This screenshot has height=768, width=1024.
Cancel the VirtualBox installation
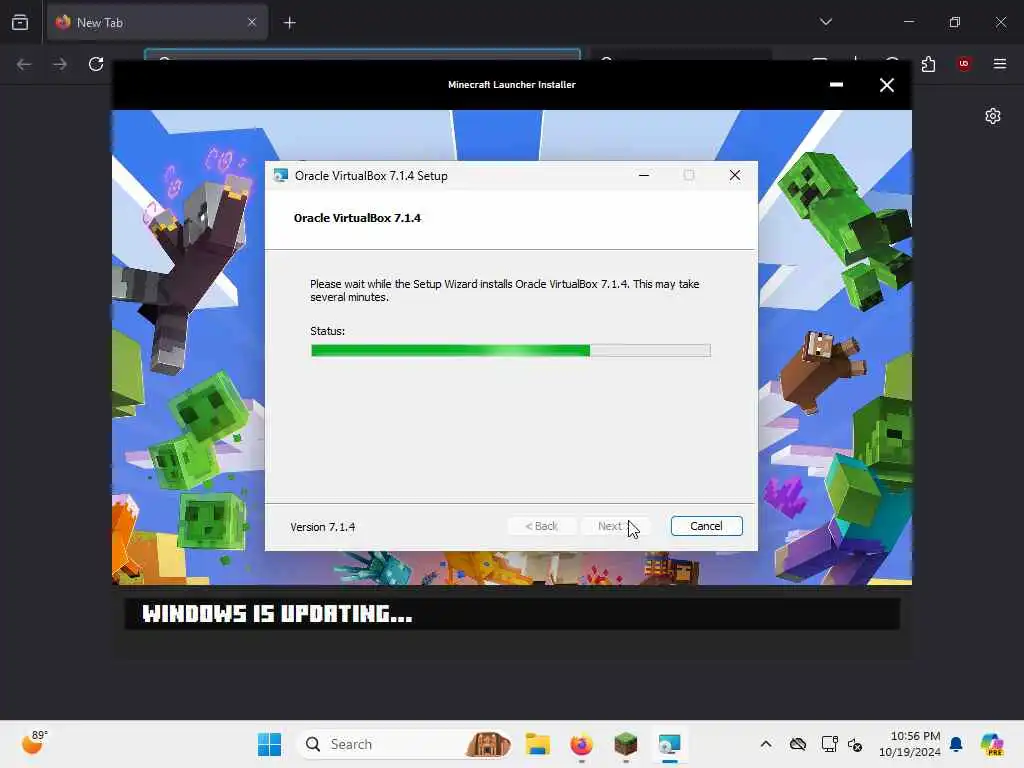(x=706, y=526)
